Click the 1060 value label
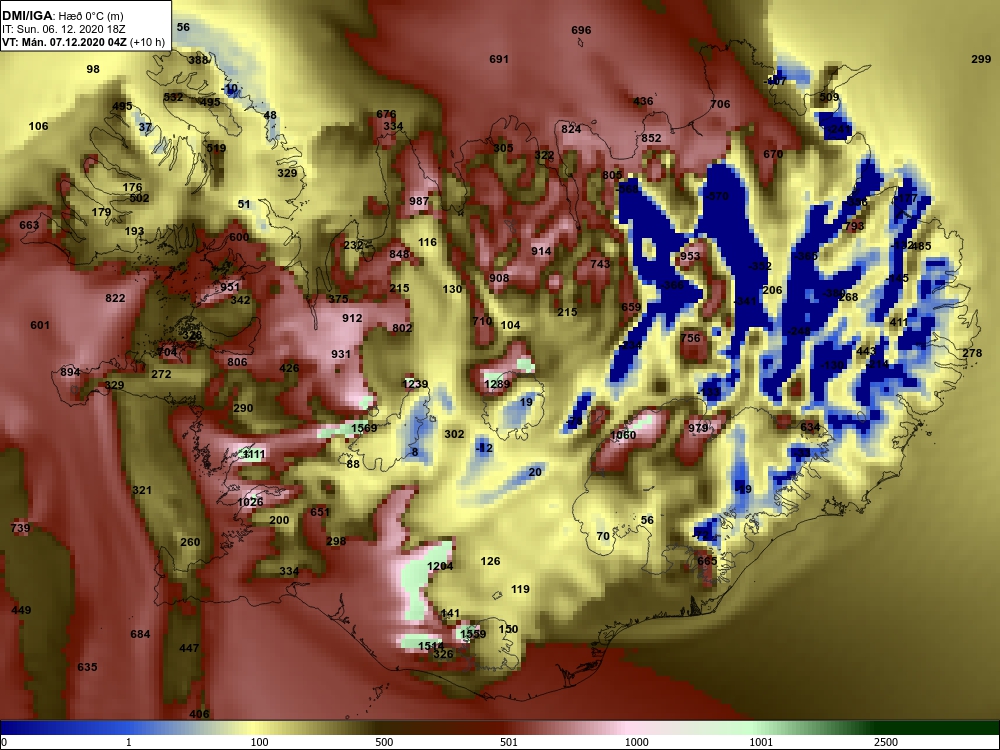This screenshot has width=1000, height=750. [623, 435]
